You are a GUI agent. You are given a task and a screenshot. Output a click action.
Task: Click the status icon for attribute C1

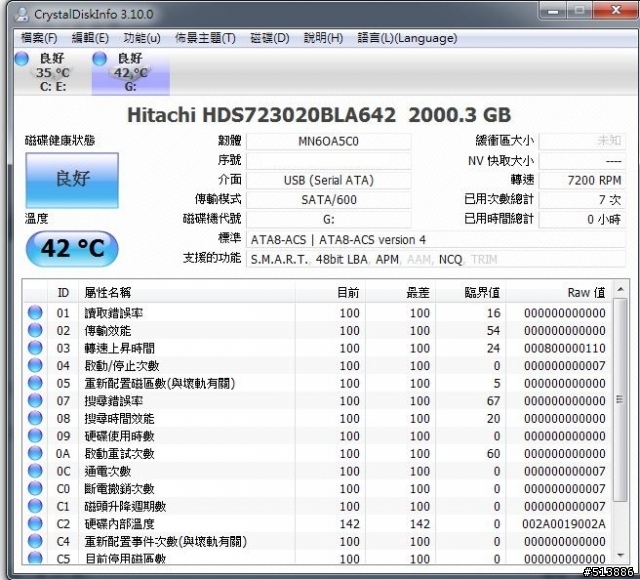(x=35, y=506)
